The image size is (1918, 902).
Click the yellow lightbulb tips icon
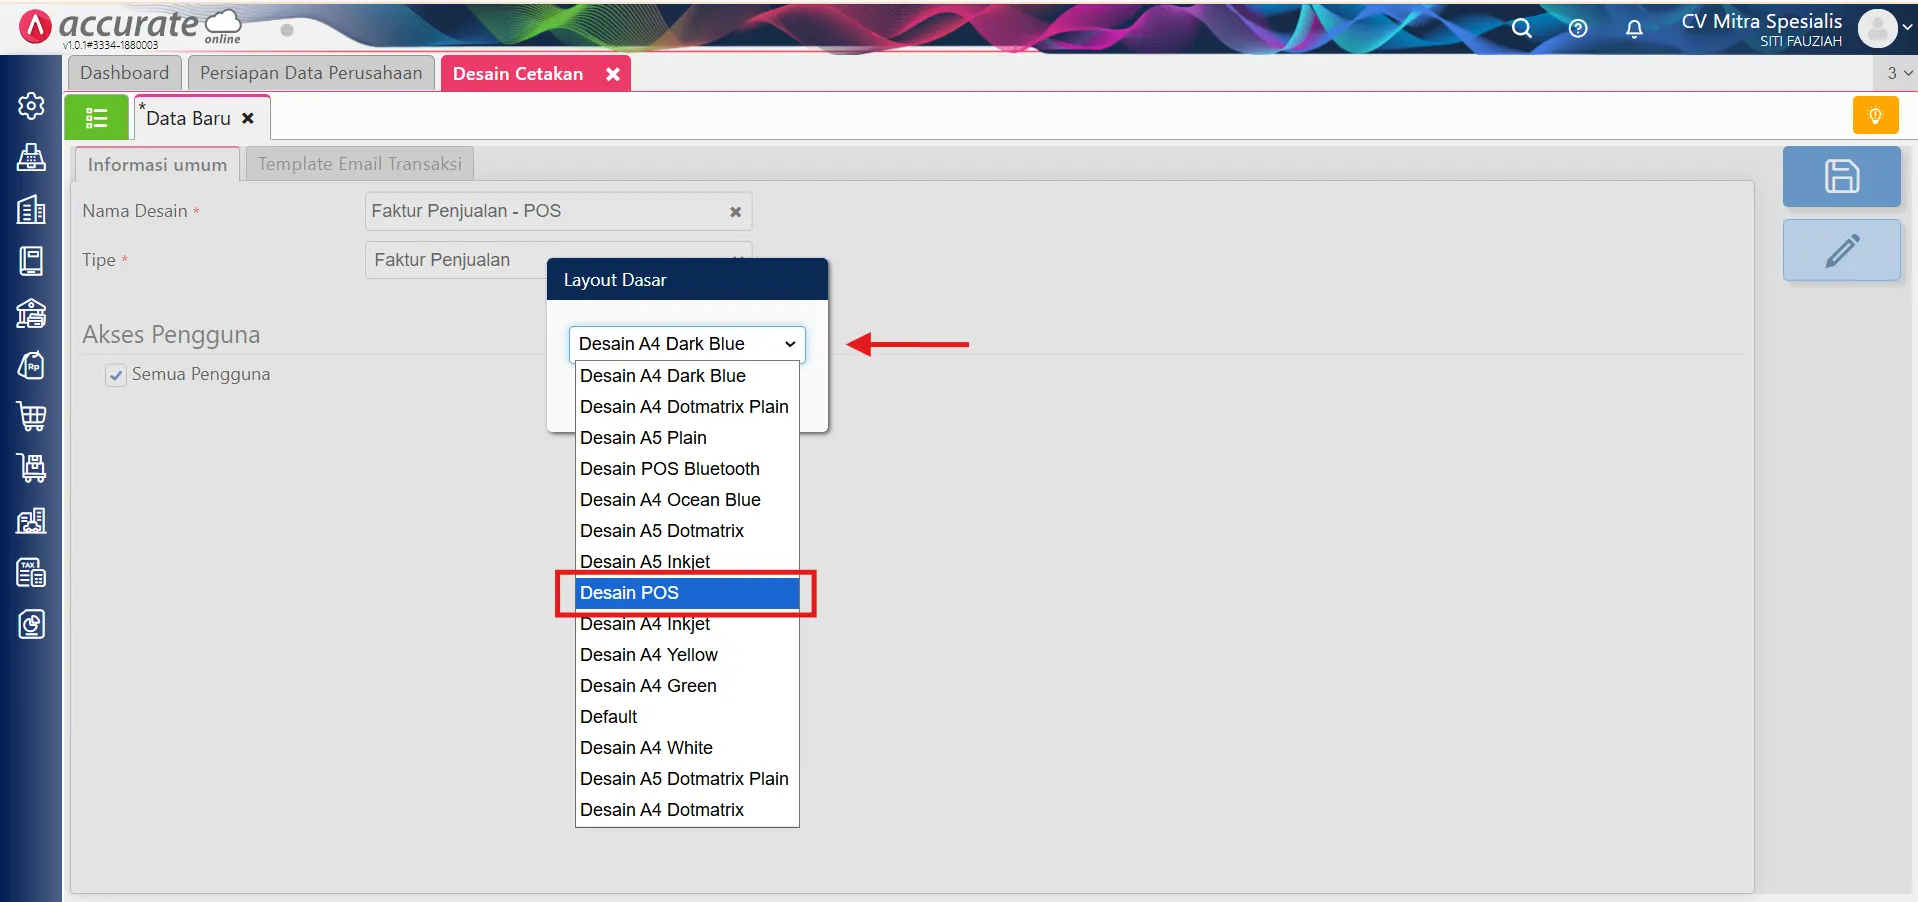(x=1875, y=116)
